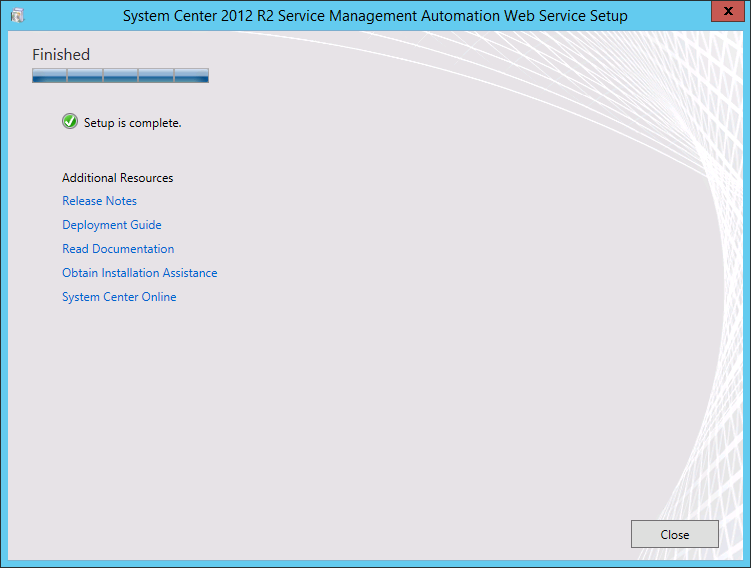This screenshot has height=568, width=751.
Task: Click the Close button to exit setup
Action: point(674,534)
